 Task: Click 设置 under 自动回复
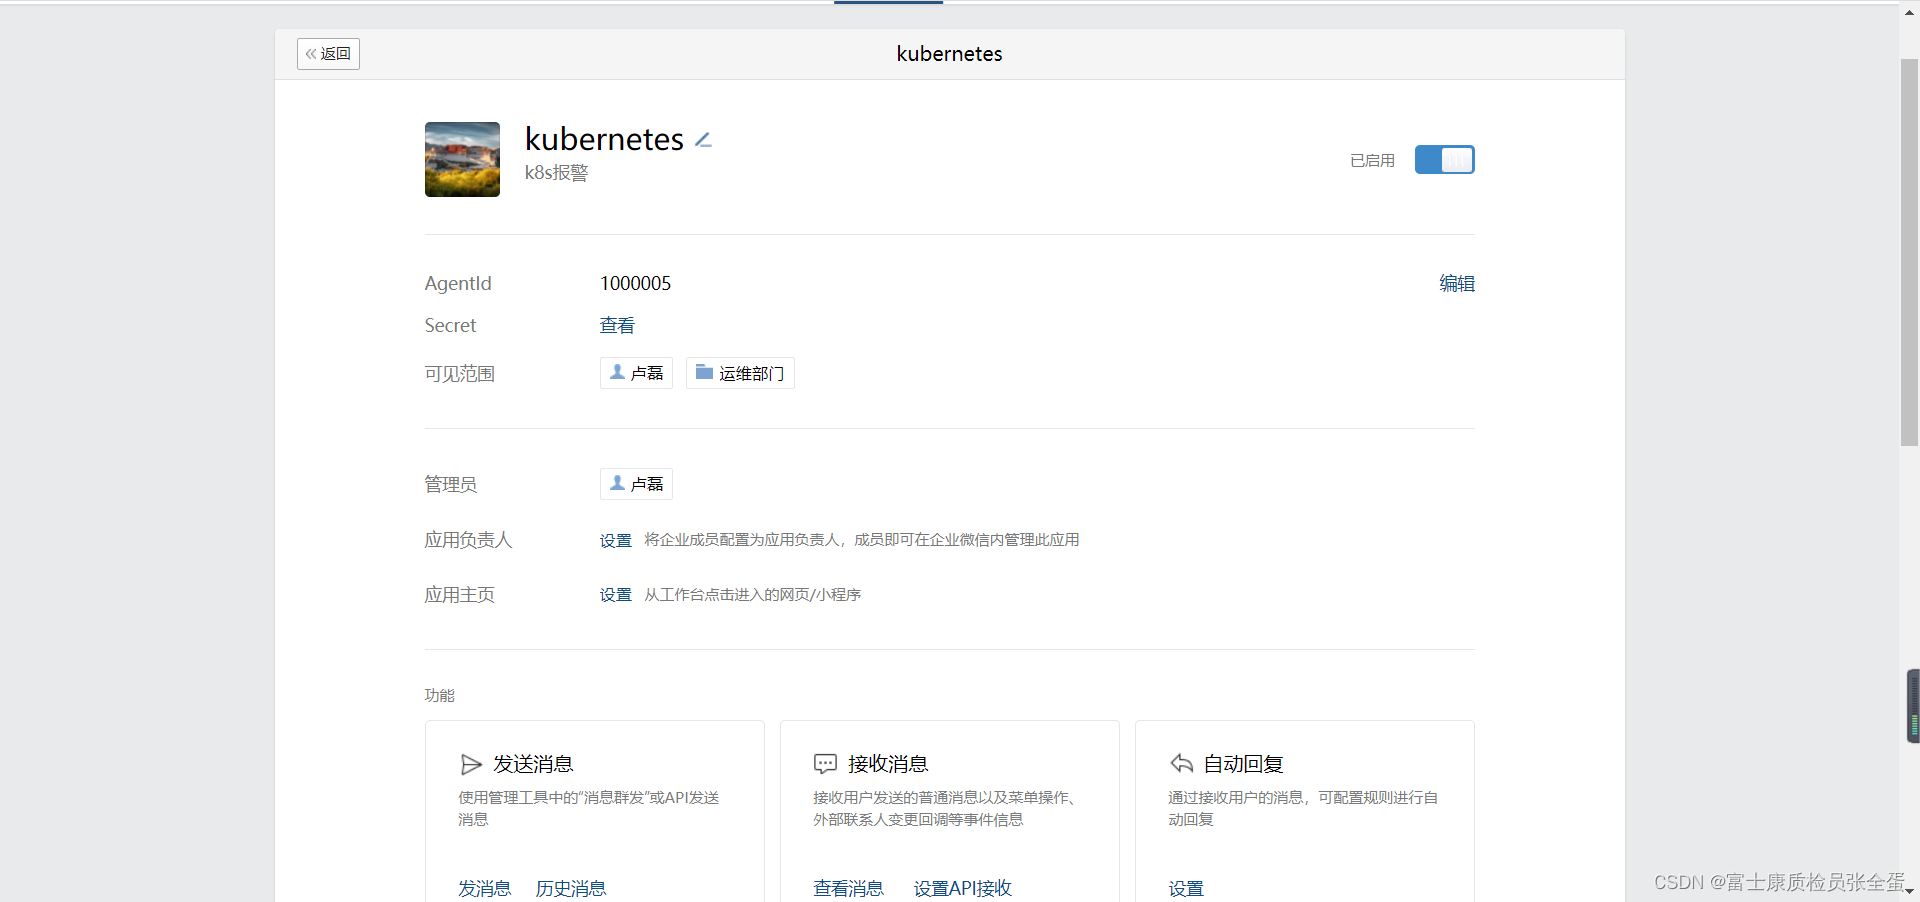coord(1186,889)
